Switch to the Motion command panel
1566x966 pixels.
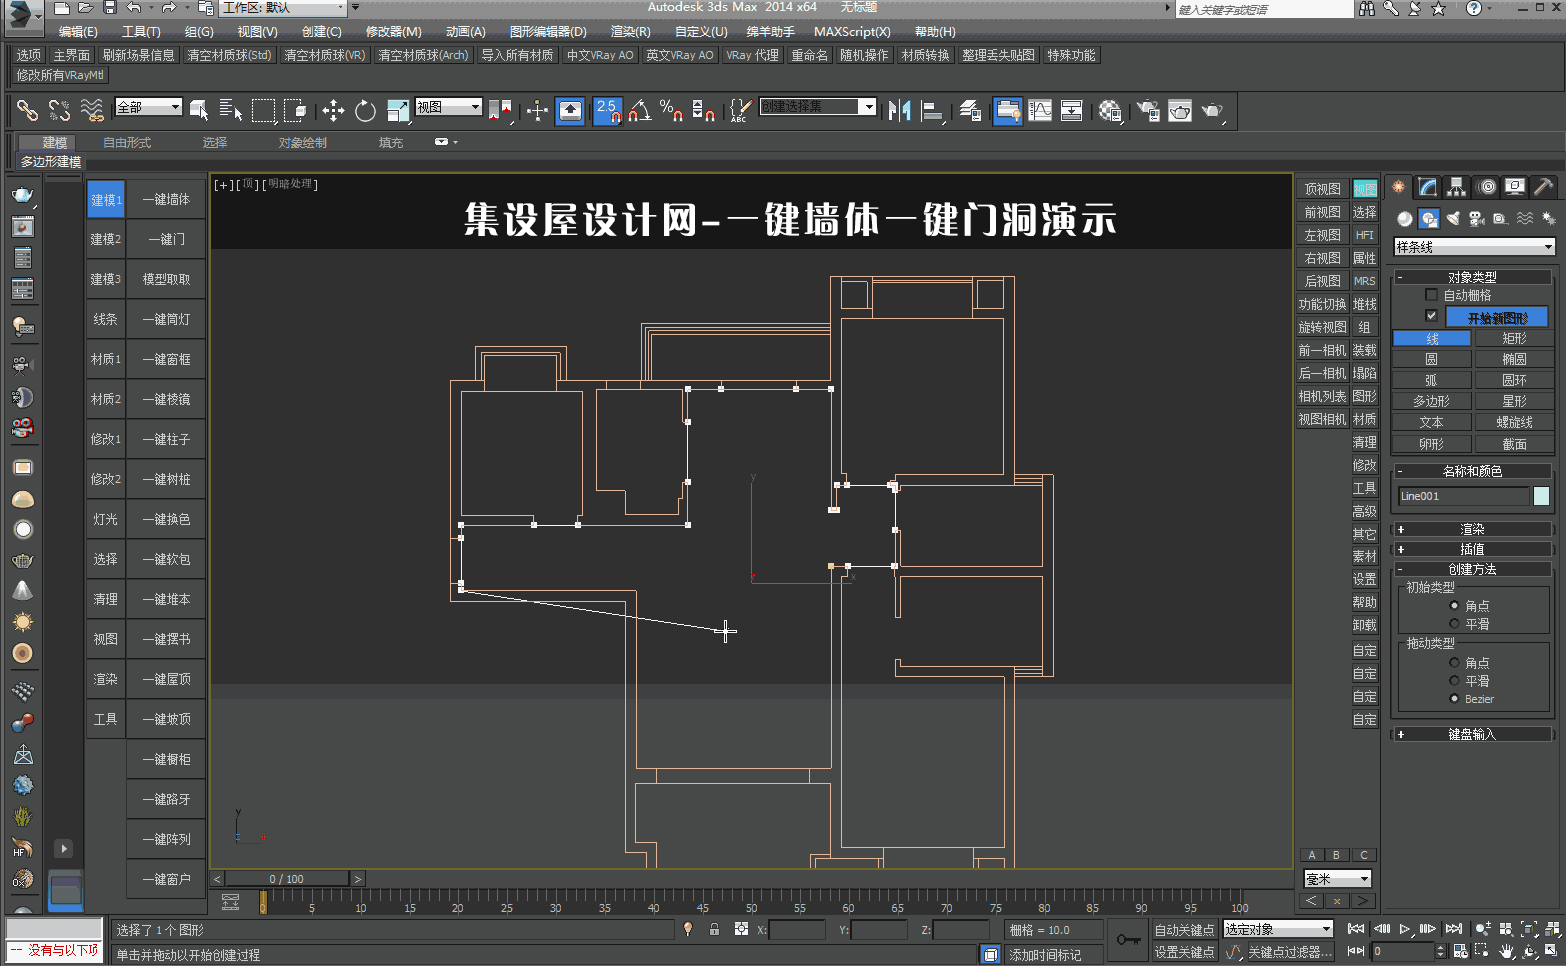click(1487, 187)
